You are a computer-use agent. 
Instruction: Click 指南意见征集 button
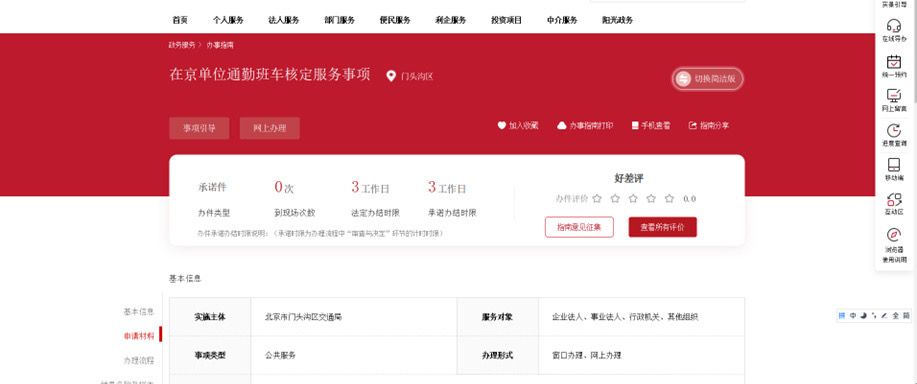click(x=579, y=227)
